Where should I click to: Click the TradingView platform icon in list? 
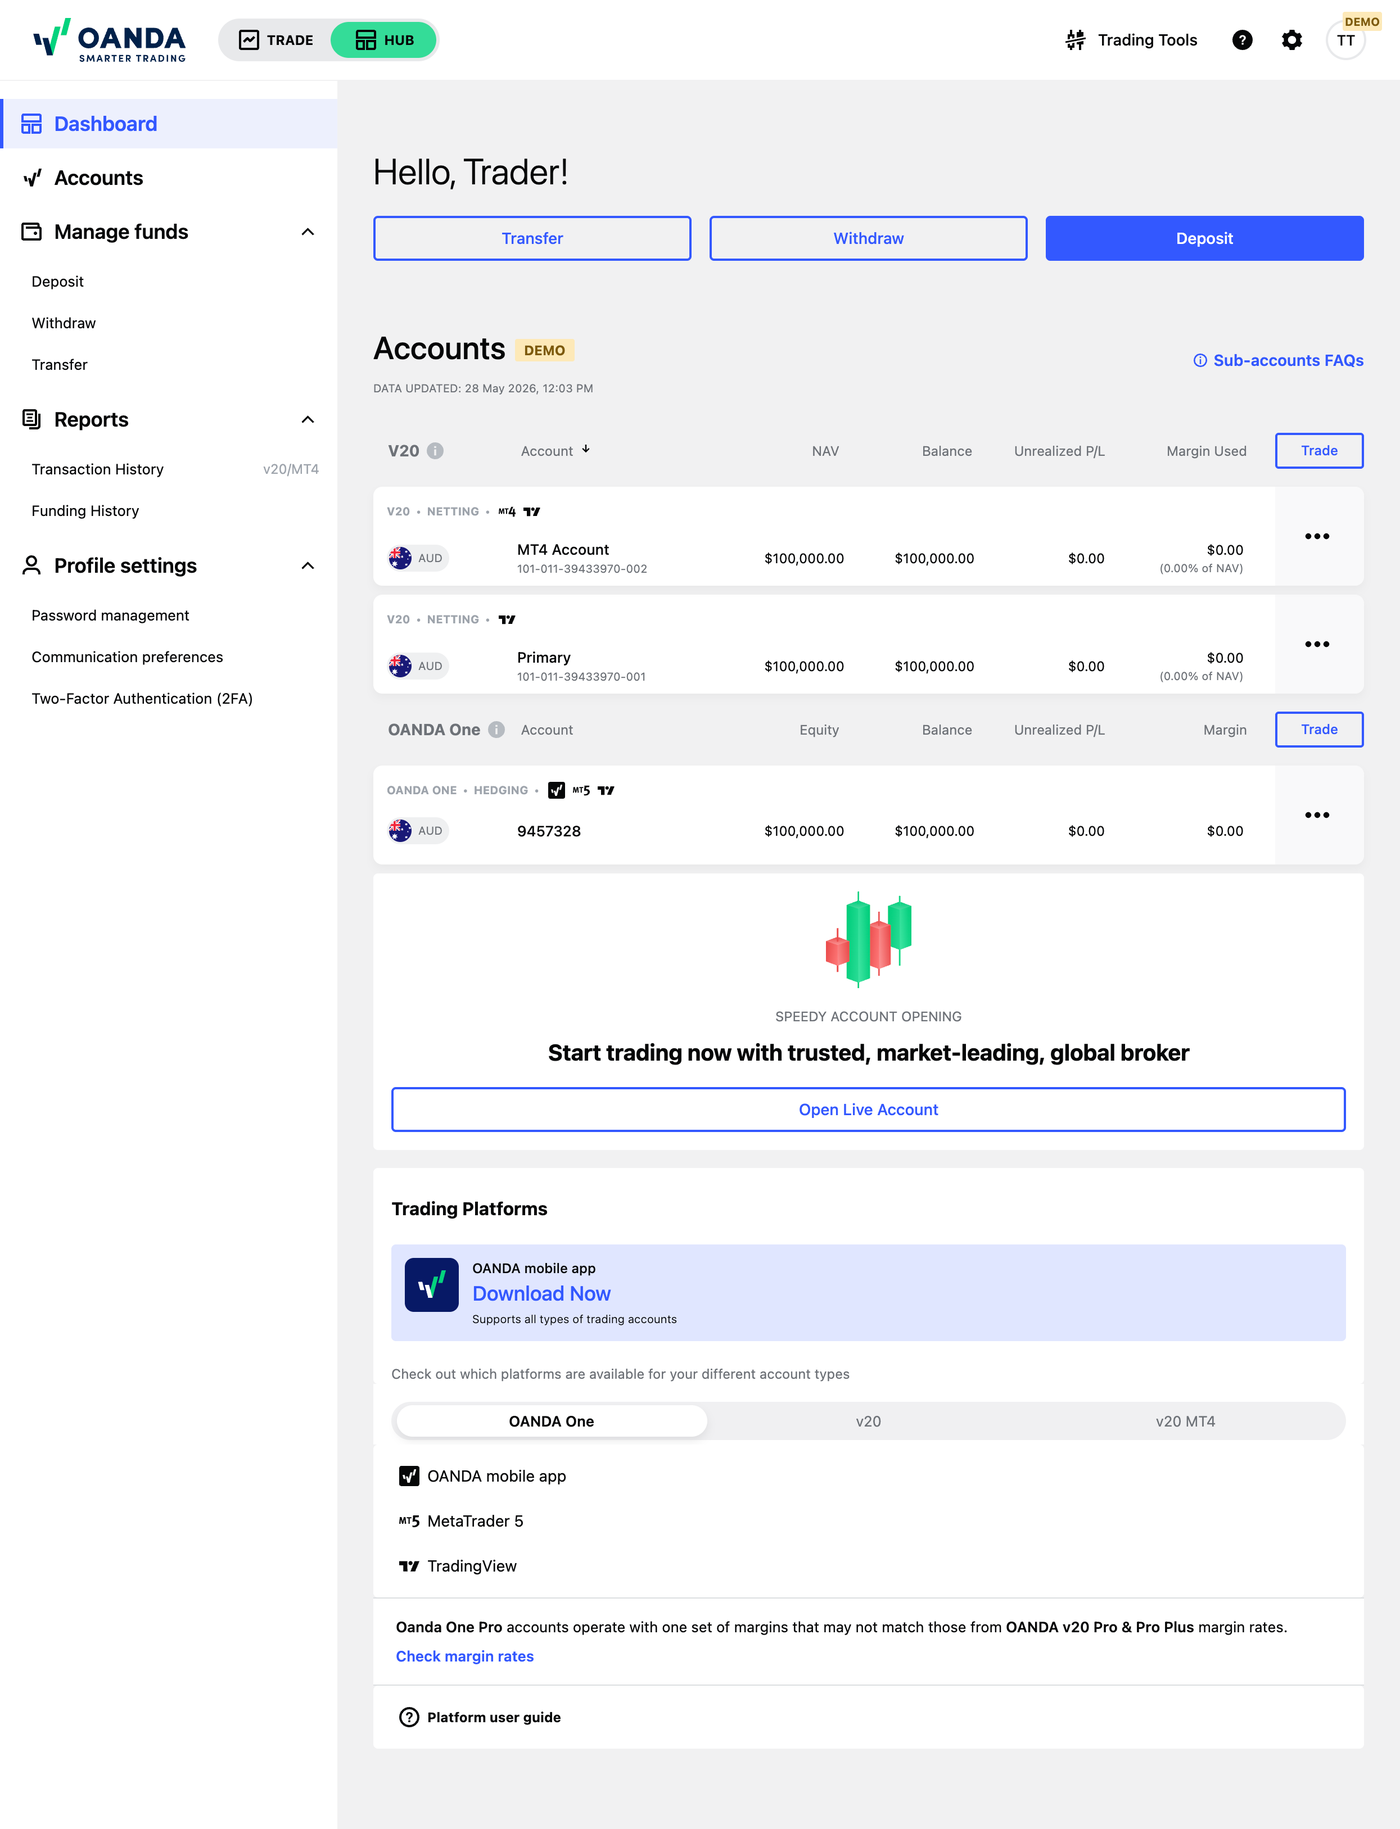[x=409, y=1566]
